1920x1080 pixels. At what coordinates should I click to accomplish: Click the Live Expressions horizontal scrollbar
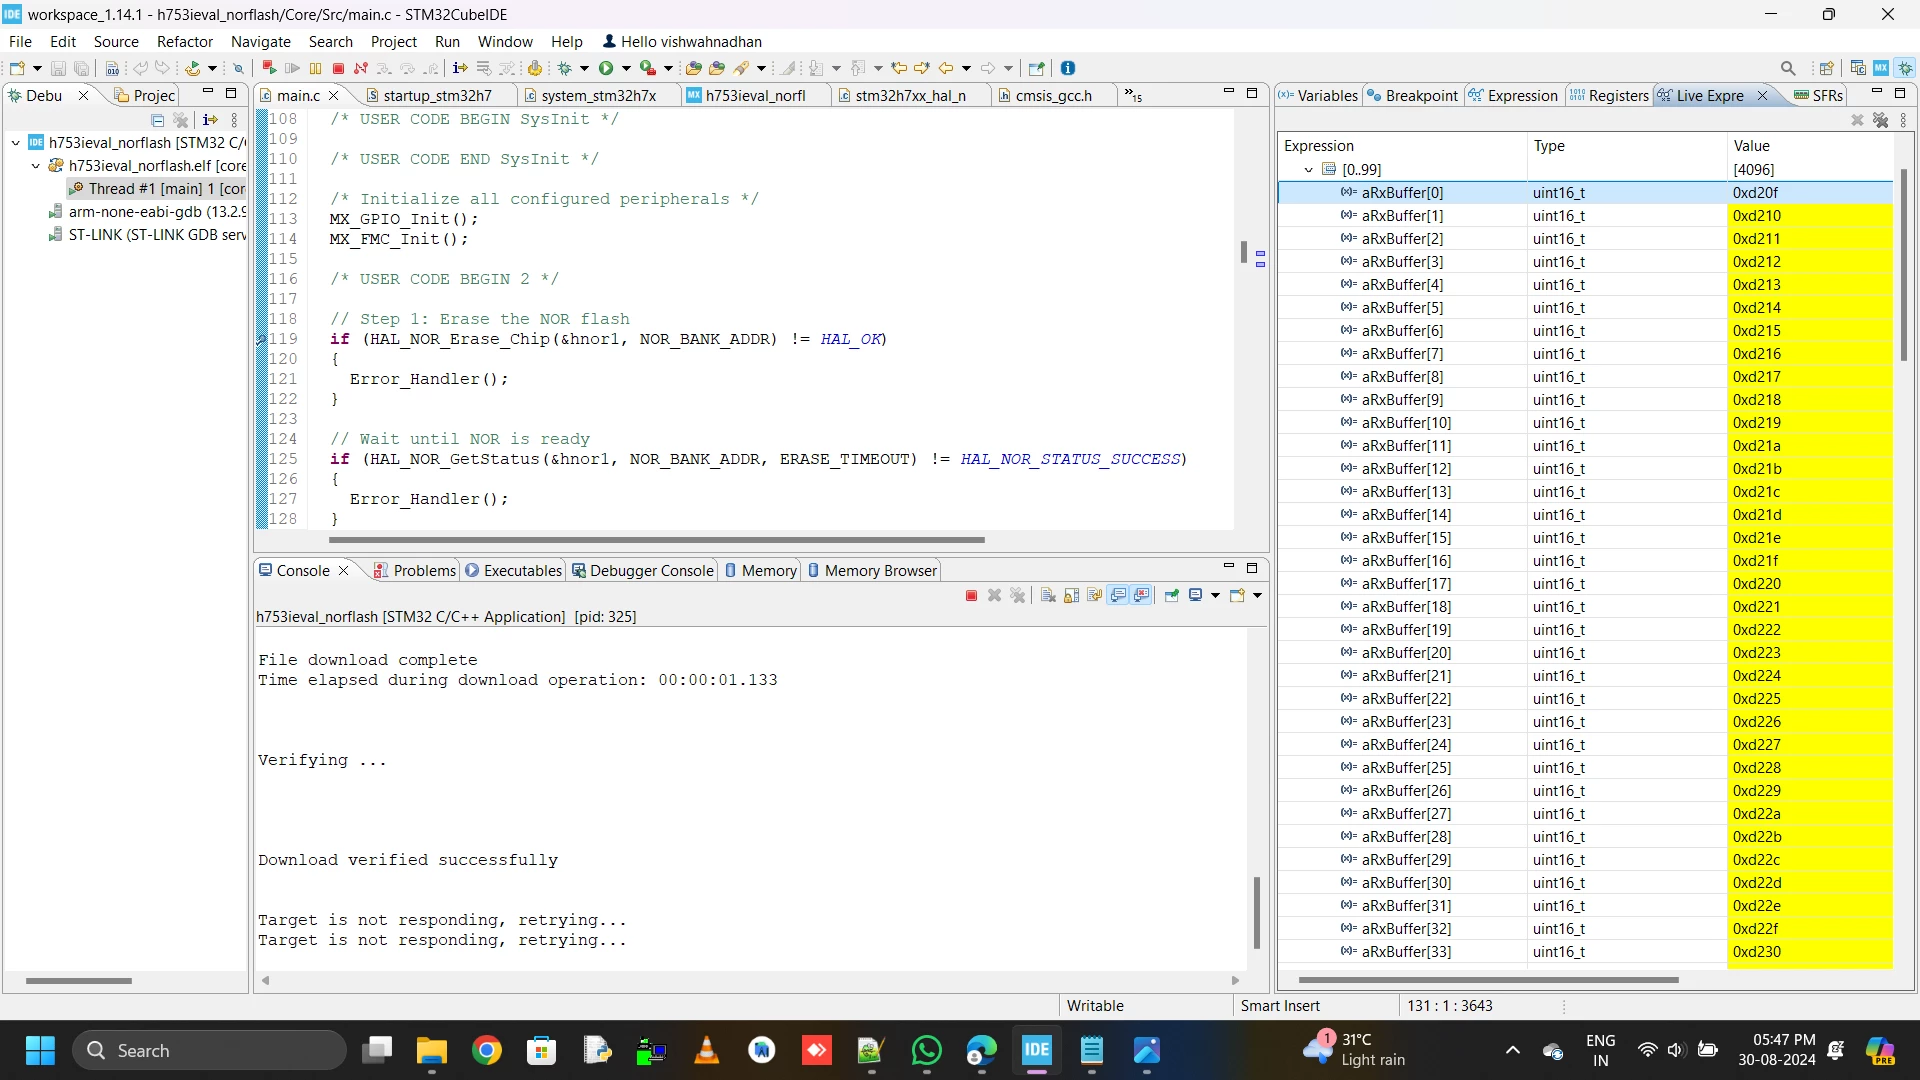(x=1488, y=980)
